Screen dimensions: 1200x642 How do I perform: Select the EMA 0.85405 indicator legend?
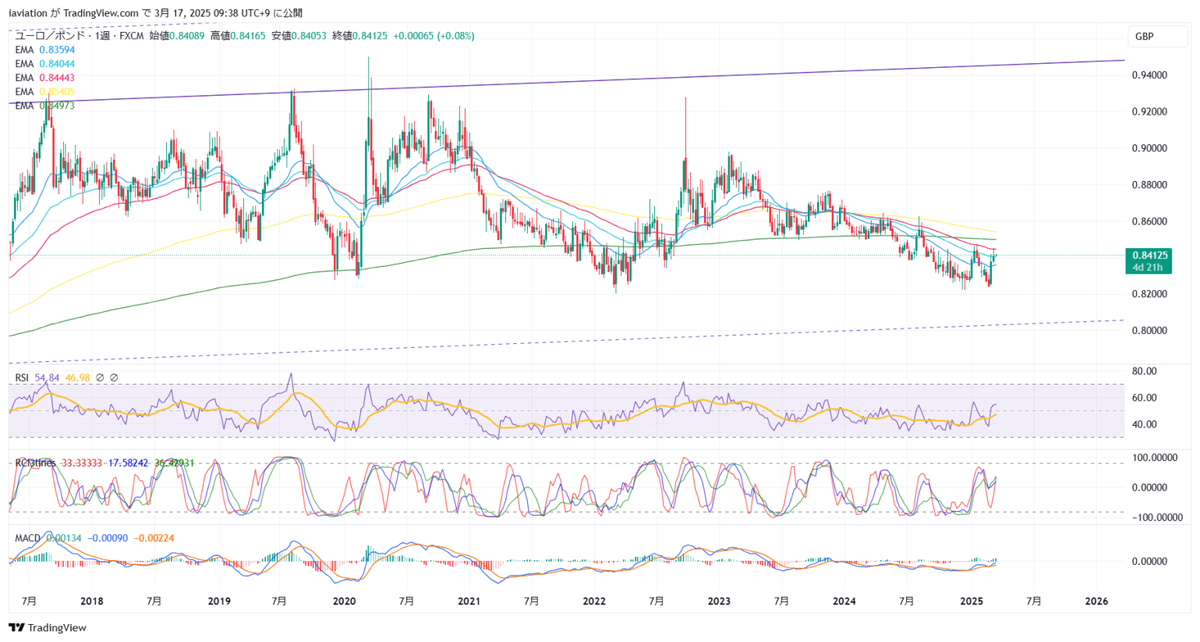tap(44, 91)
